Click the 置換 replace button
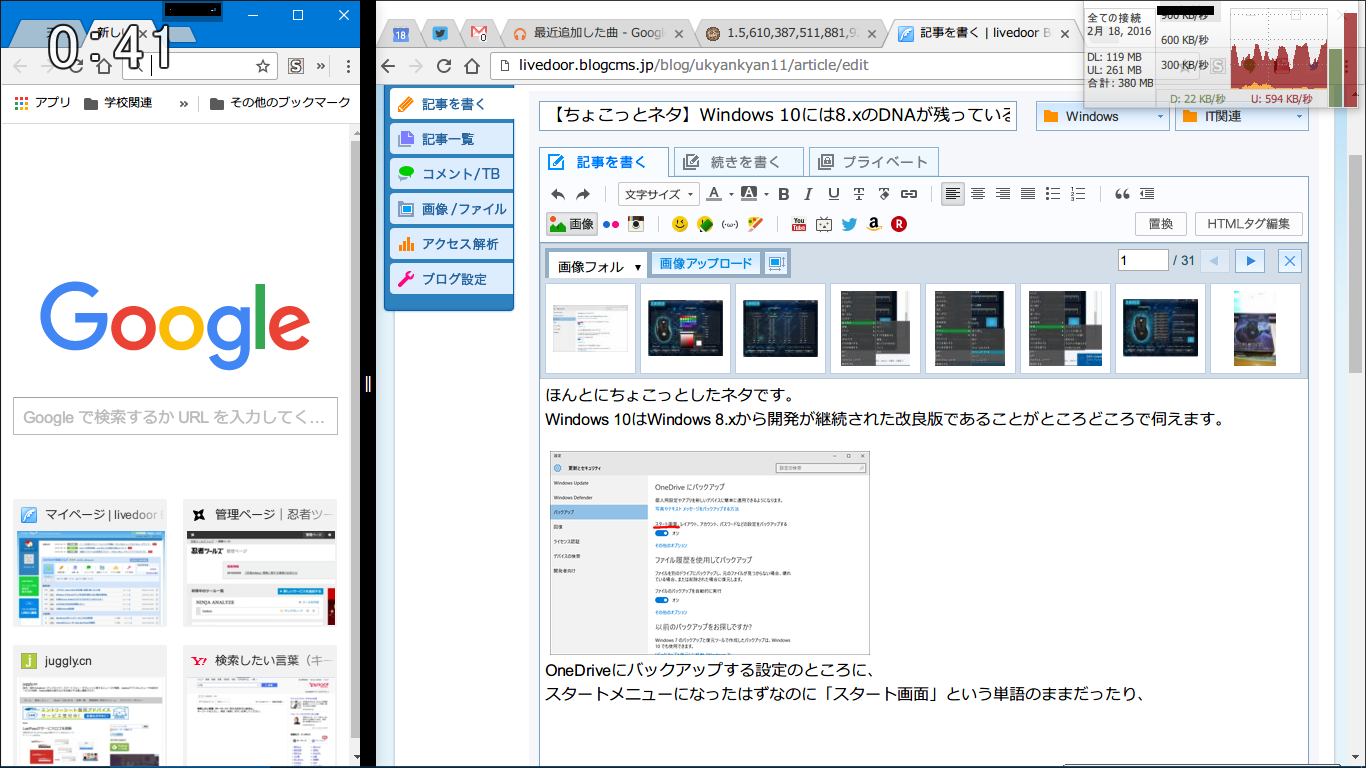Image resolution: width=1366 pixels, height=768 pixels. [1161, 224]
